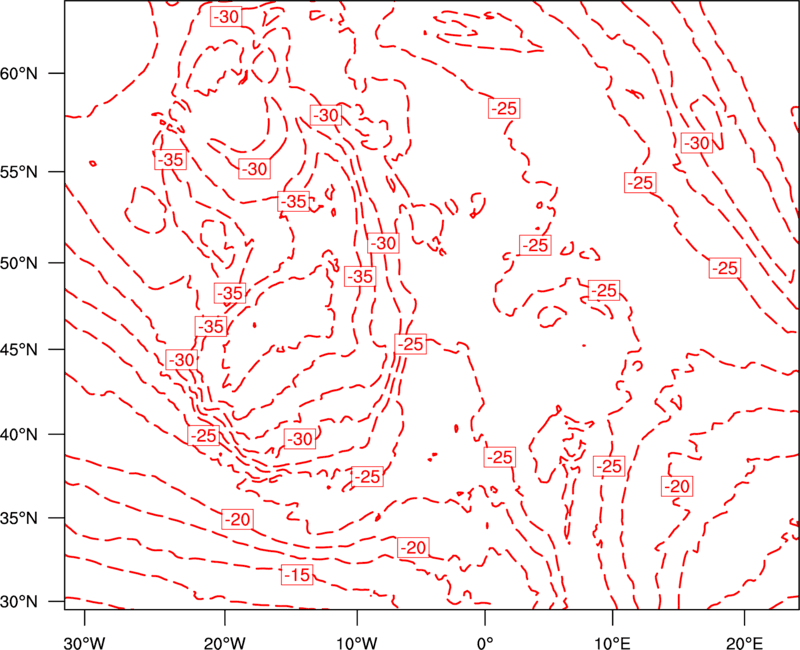Image resolution: width=800 pixels, height=650 pixels.
Task: Click the 45°N latitude axis label
Action: (19, 349)
